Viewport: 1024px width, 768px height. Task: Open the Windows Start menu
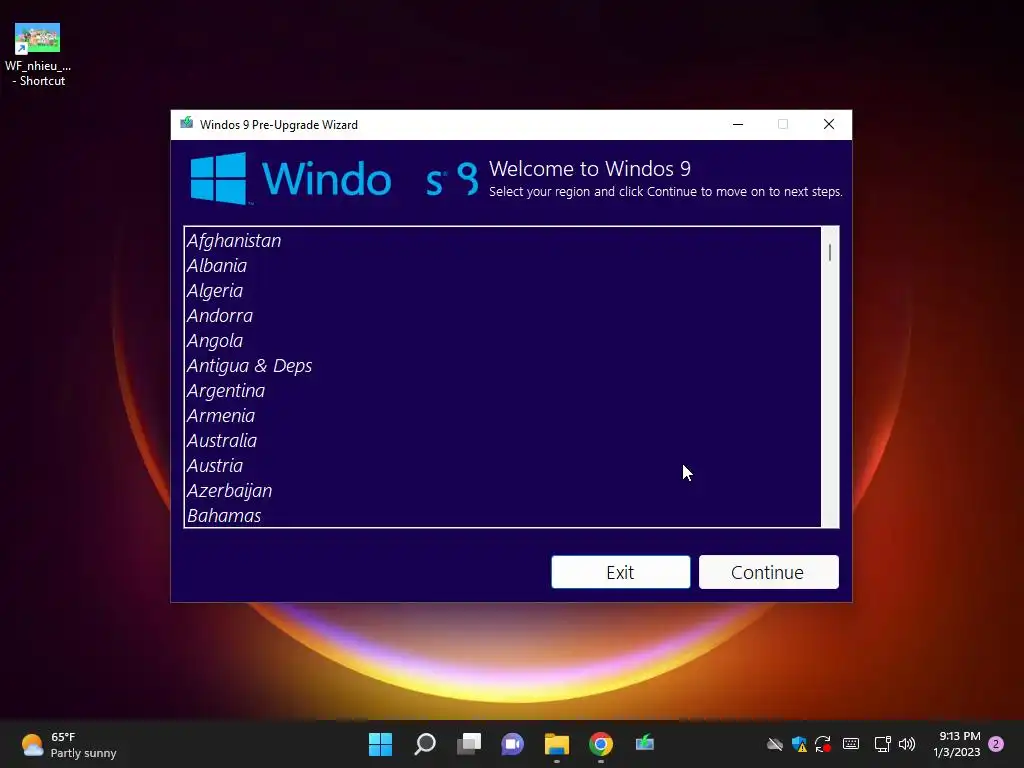(380, 744)
